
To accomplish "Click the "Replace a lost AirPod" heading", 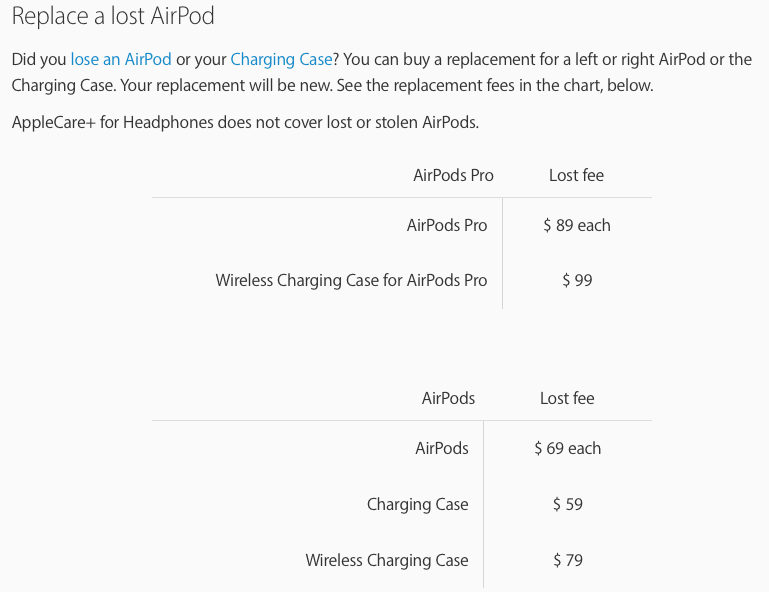I will 113,16.
